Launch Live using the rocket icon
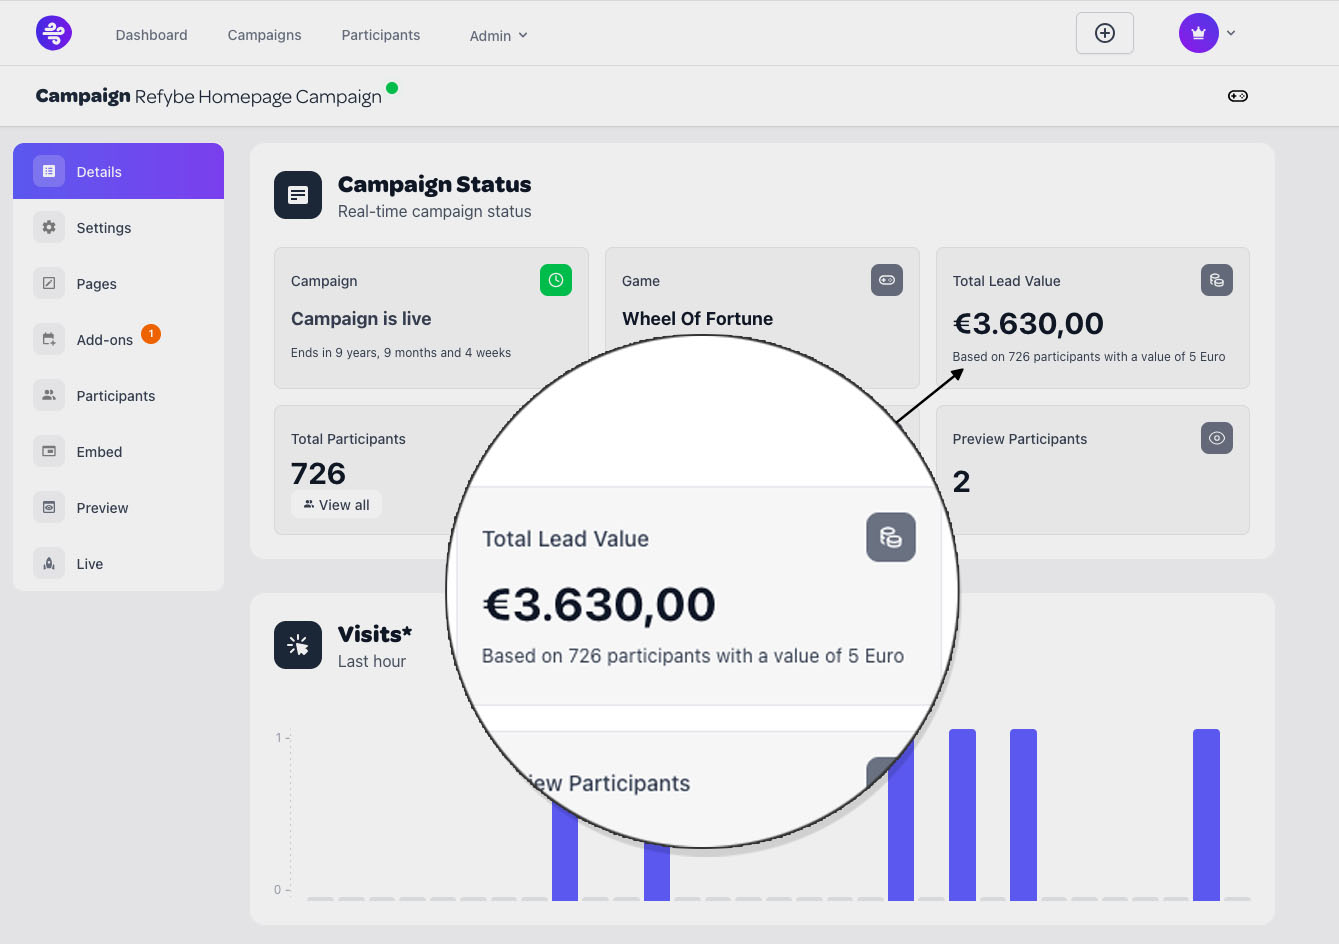The width and height of the screenshot is (1339, 944). (48, 563)
